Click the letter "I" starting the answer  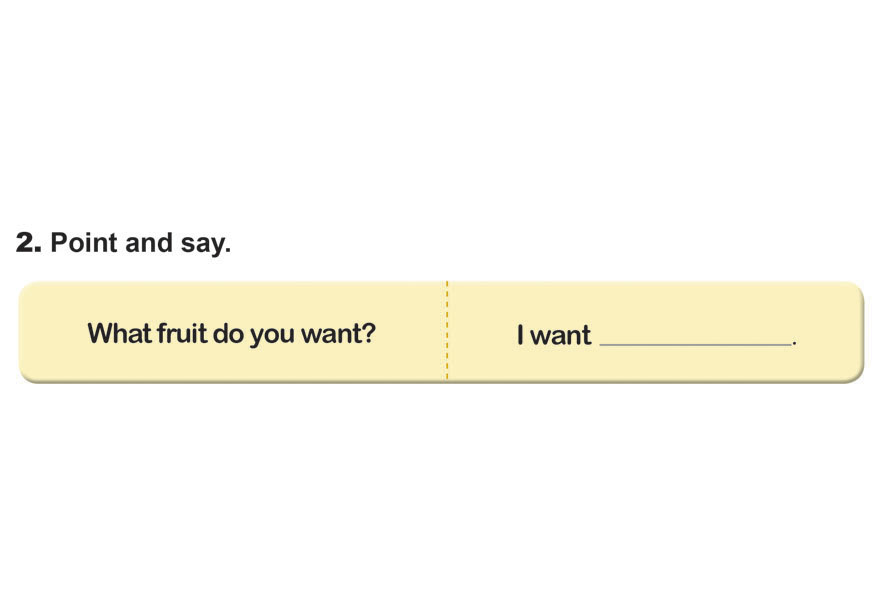coord(520,335)
